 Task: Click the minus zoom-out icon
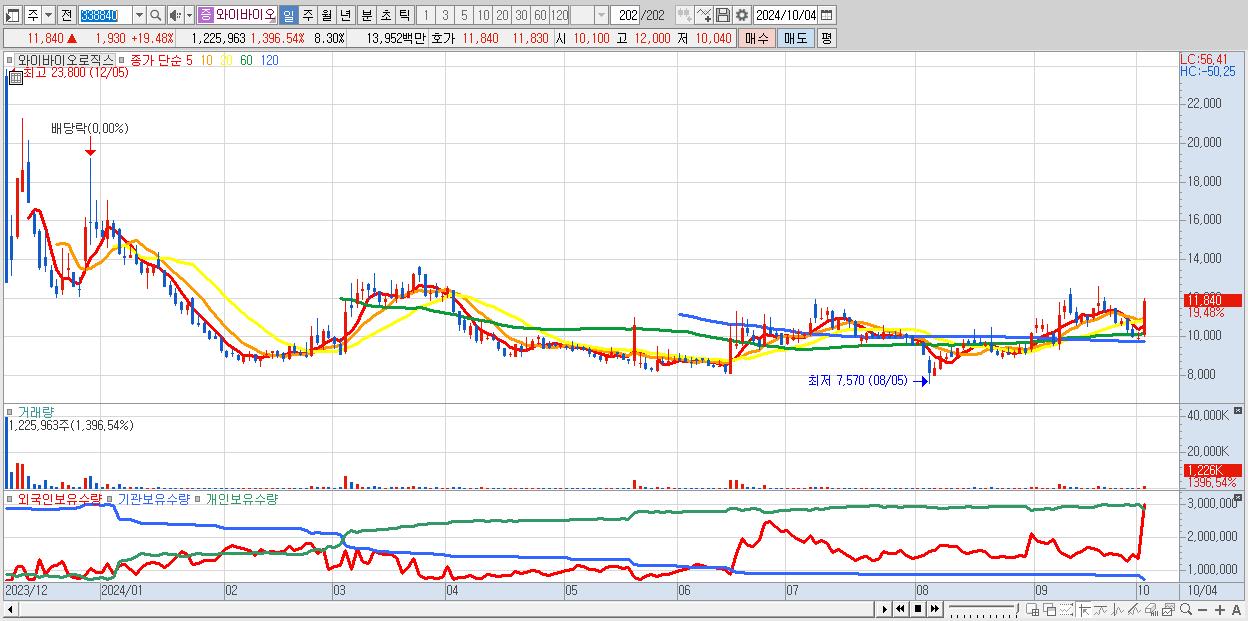coord(1203,609)
